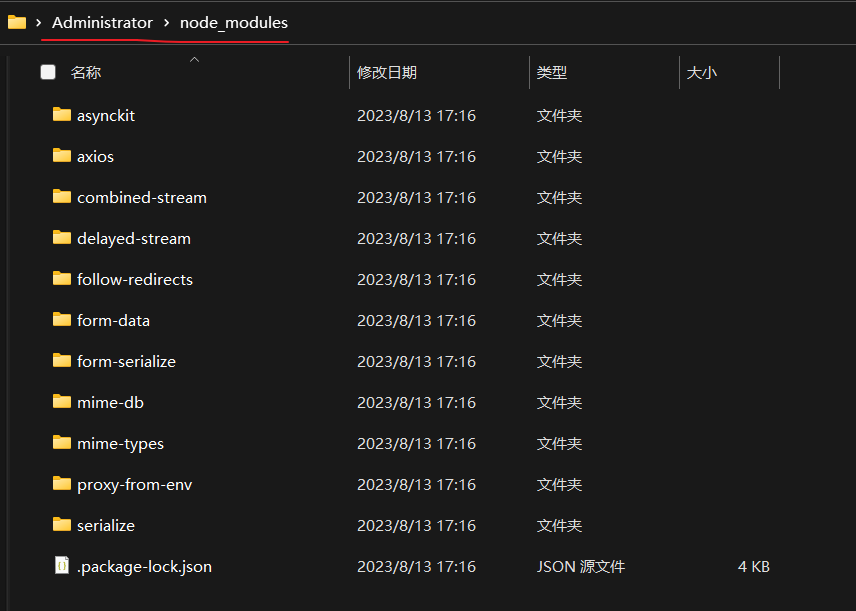Image resolution: width=856 pixels, height=611 pixels.
Task: Select the form-serialize folder name
Action: [x=126, y=361]
